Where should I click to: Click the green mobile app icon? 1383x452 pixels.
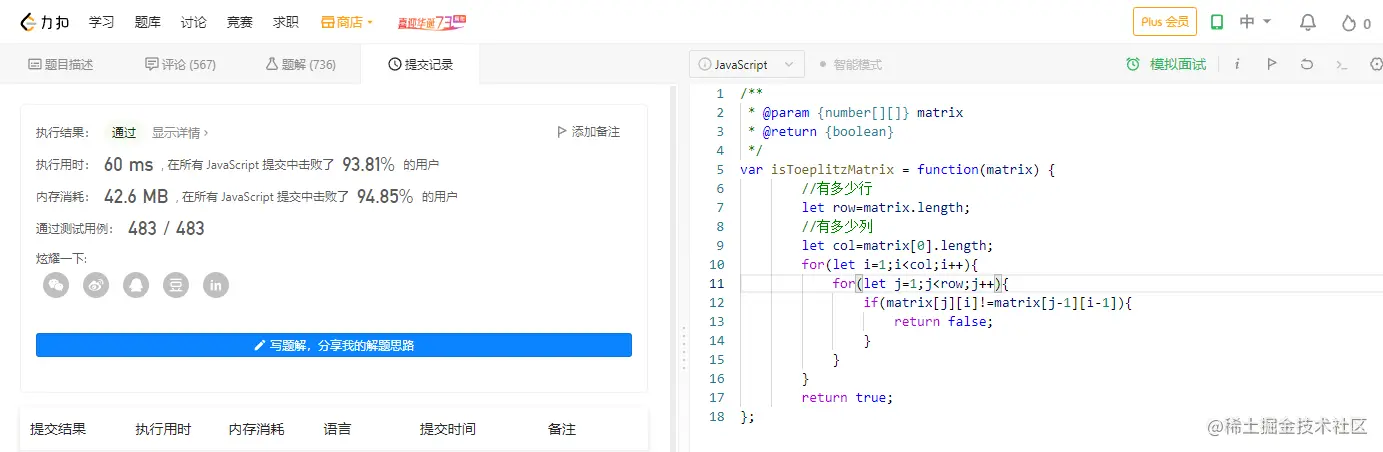(1217, 22)
